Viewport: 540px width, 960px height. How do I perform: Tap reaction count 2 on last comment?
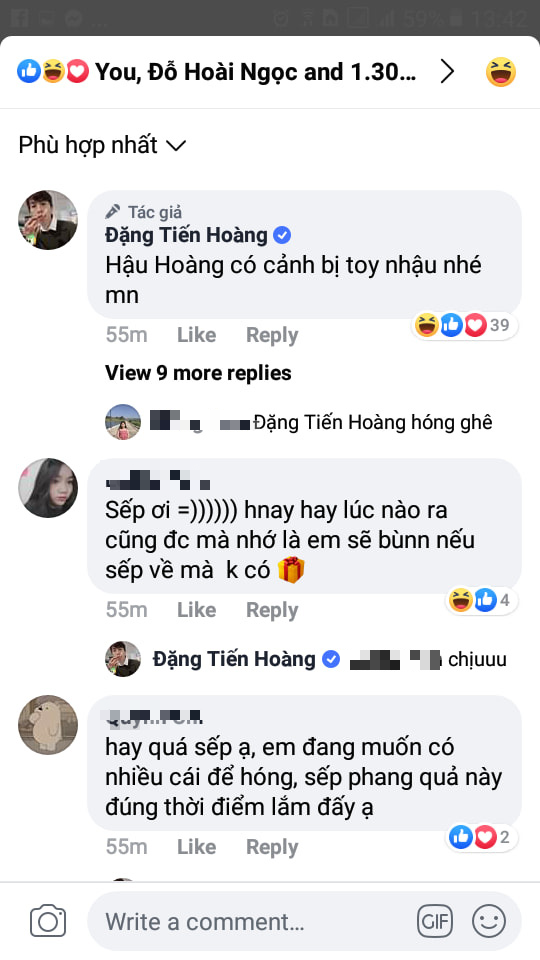(482, 837)
